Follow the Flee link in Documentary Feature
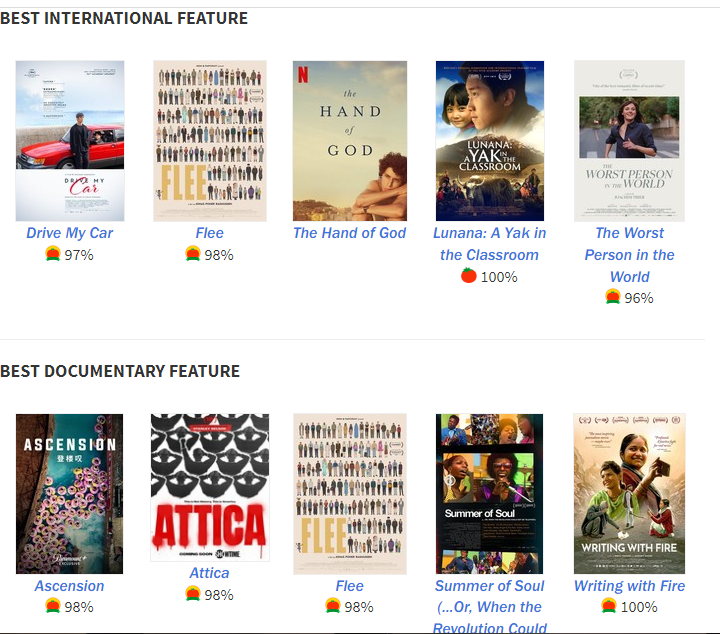720x634 pixels. point(349,586)
